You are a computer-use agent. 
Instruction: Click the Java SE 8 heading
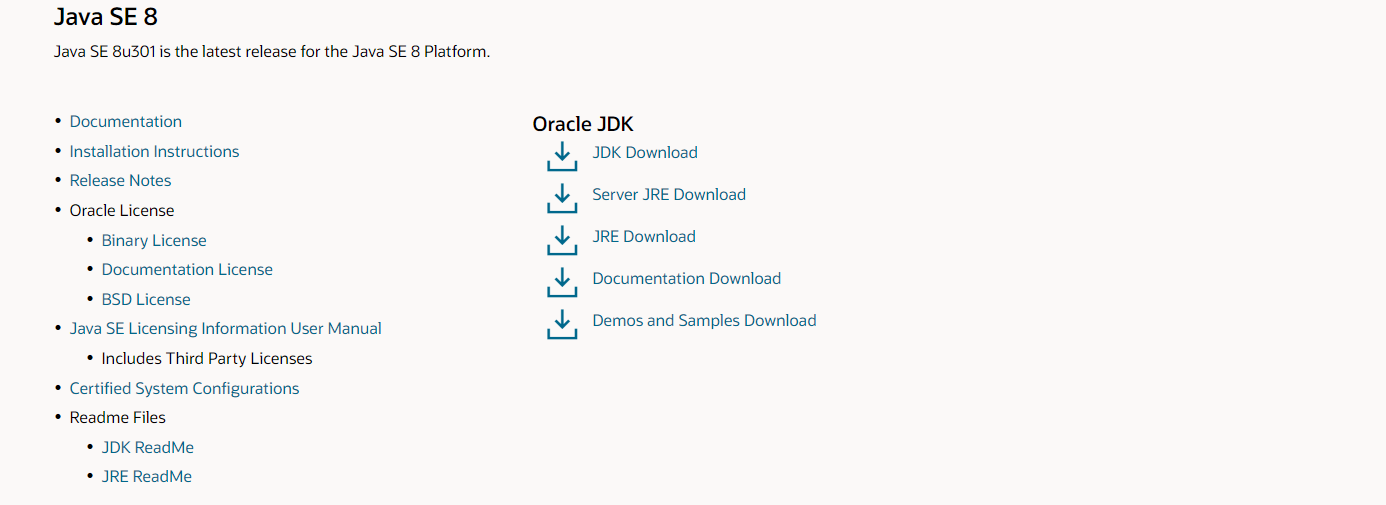[106, 16]
